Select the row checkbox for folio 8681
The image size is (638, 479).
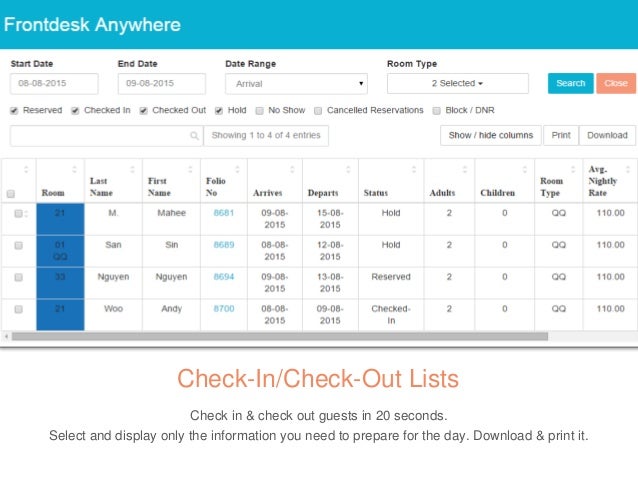(x=18, y=213)
